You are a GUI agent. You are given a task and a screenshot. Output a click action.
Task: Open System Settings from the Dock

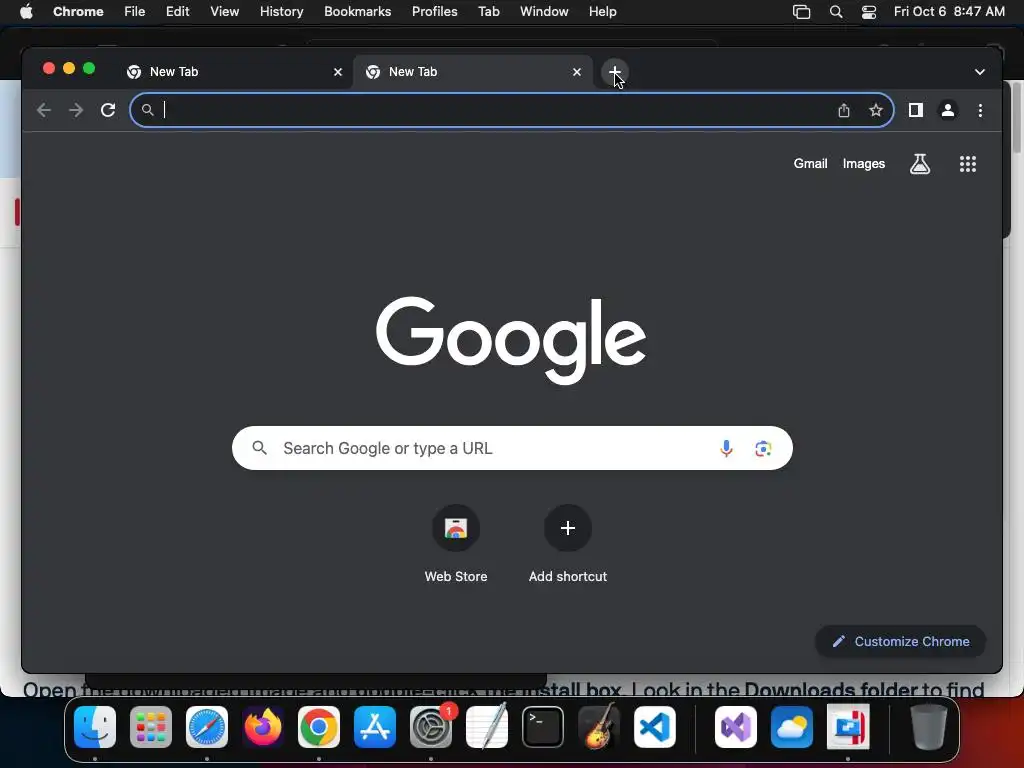click(431, 727)
